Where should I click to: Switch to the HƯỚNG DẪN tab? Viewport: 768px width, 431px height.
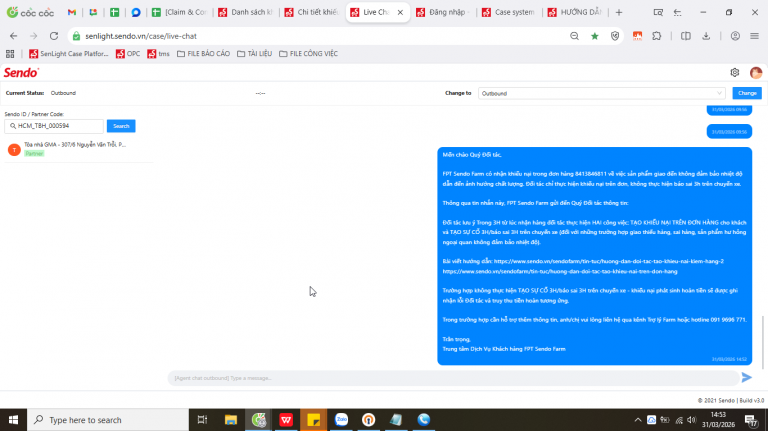pos(575,12)
